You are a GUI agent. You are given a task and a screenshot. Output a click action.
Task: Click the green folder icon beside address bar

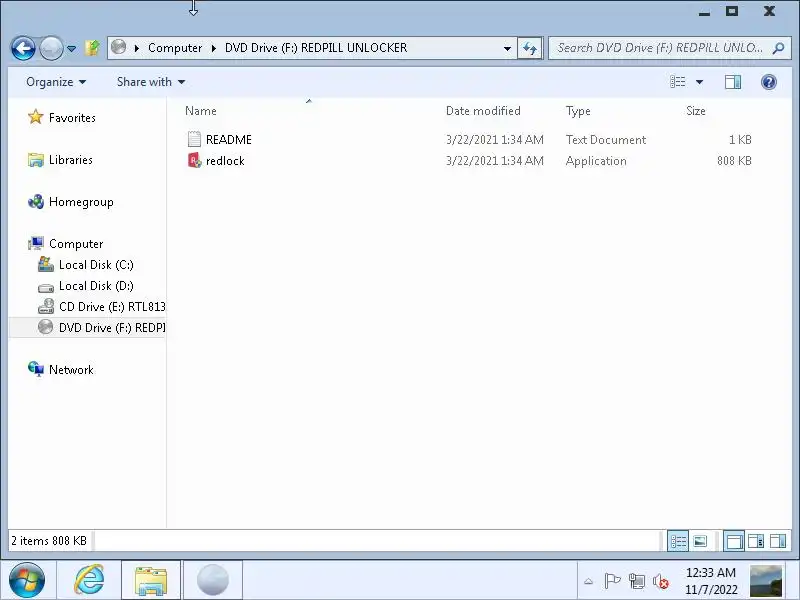pos(92,48)
